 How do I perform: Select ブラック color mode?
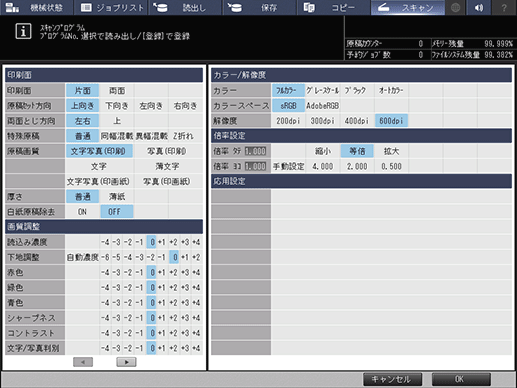tap(357, 90)
